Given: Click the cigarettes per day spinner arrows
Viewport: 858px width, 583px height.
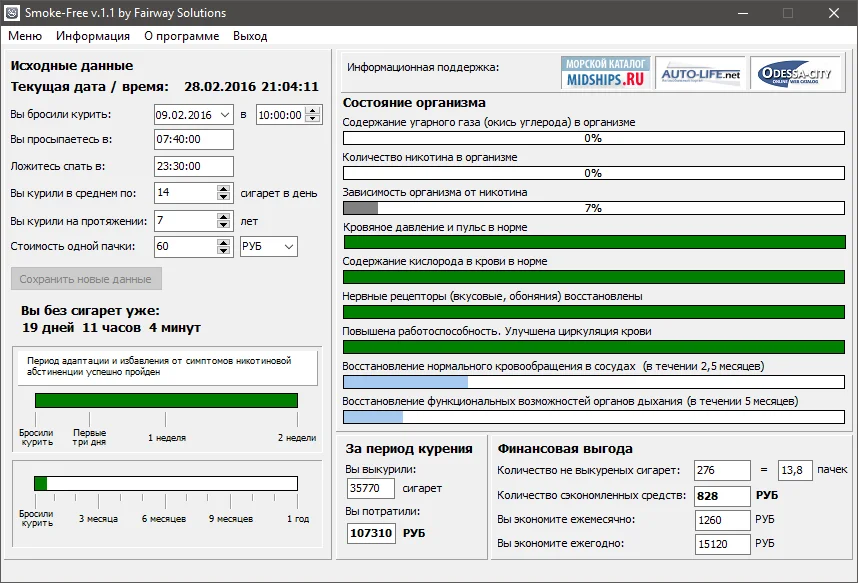Looking at the screenshot, I should pos(224,193).
